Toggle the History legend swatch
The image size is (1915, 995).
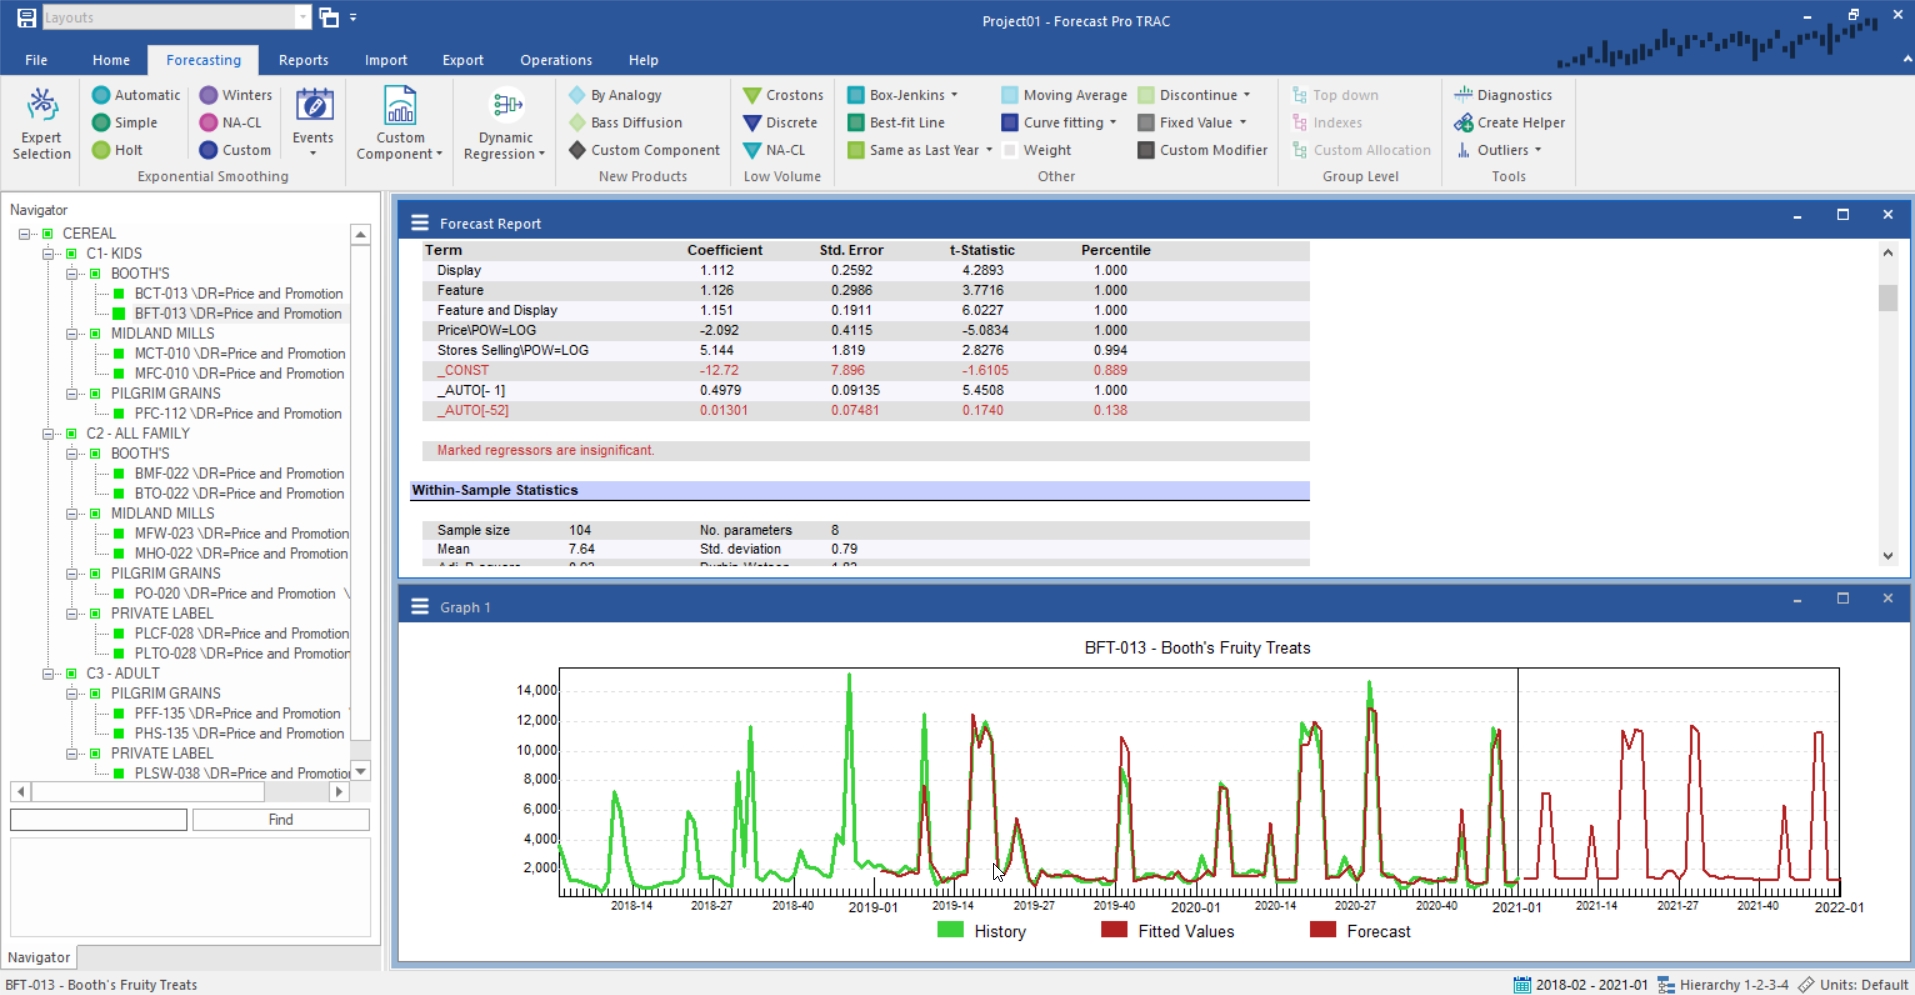coord(950,930)
